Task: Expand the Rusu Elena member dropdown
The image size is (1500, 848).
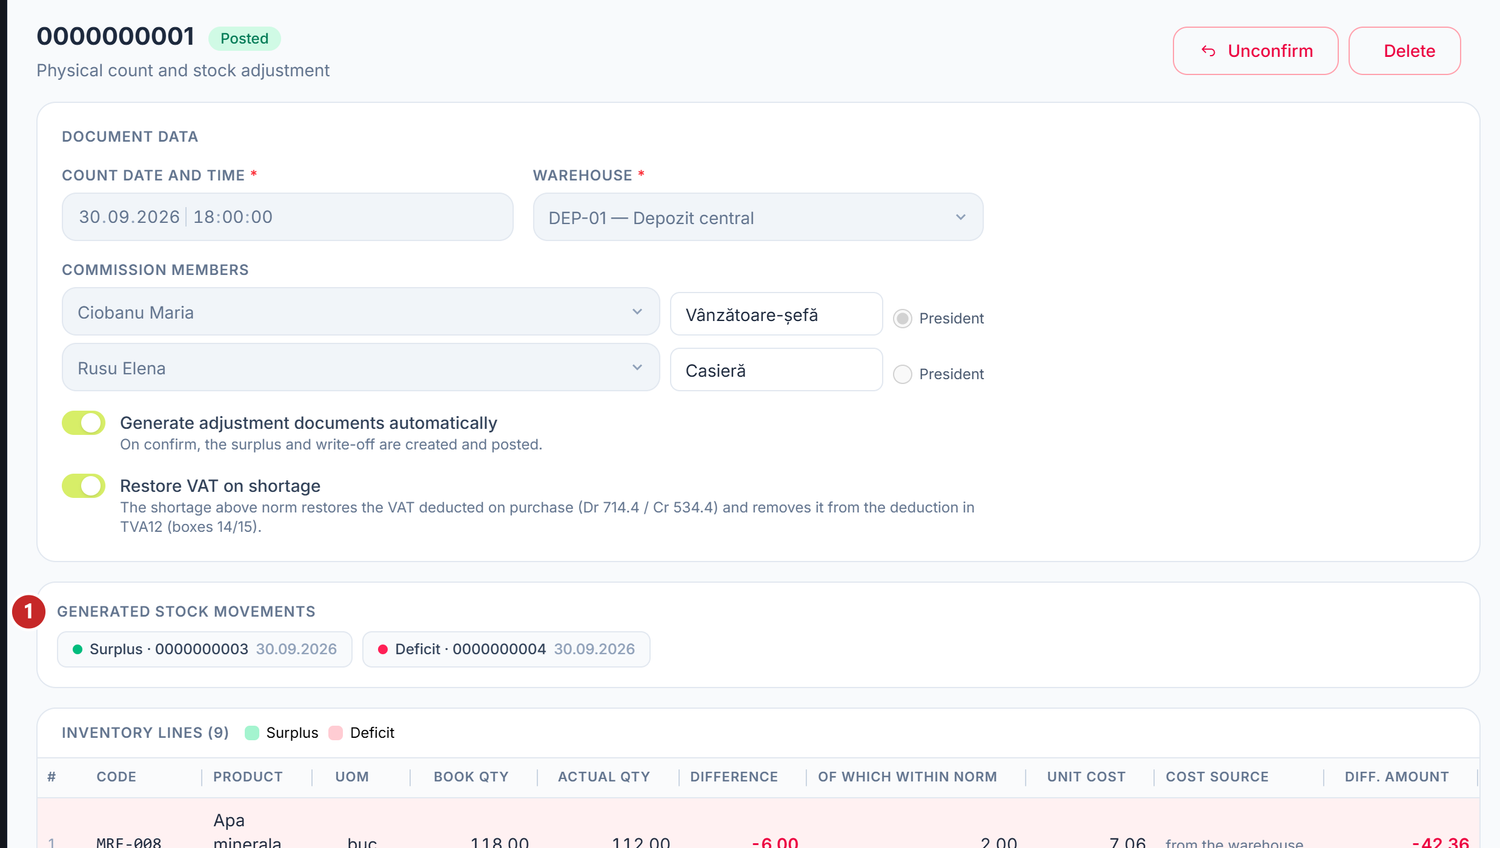Action: tap(361, 368)
